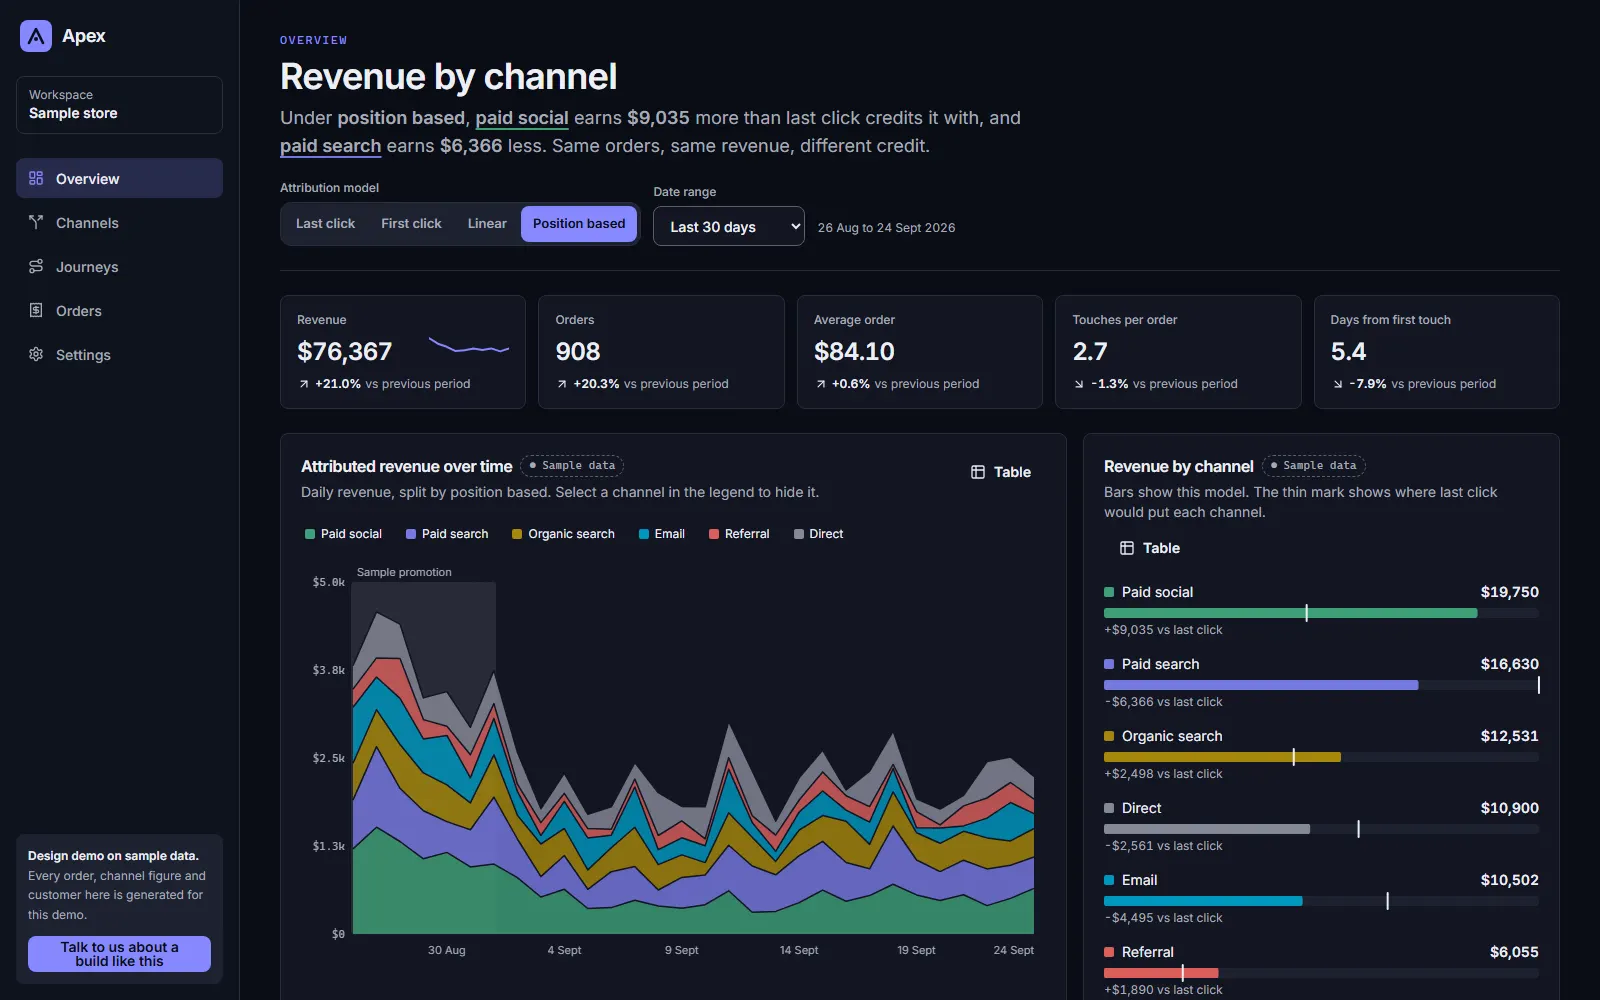Click the Overview grid icon in sidebar
The width and height of the screenshot is (1600, 1000).
36,178
